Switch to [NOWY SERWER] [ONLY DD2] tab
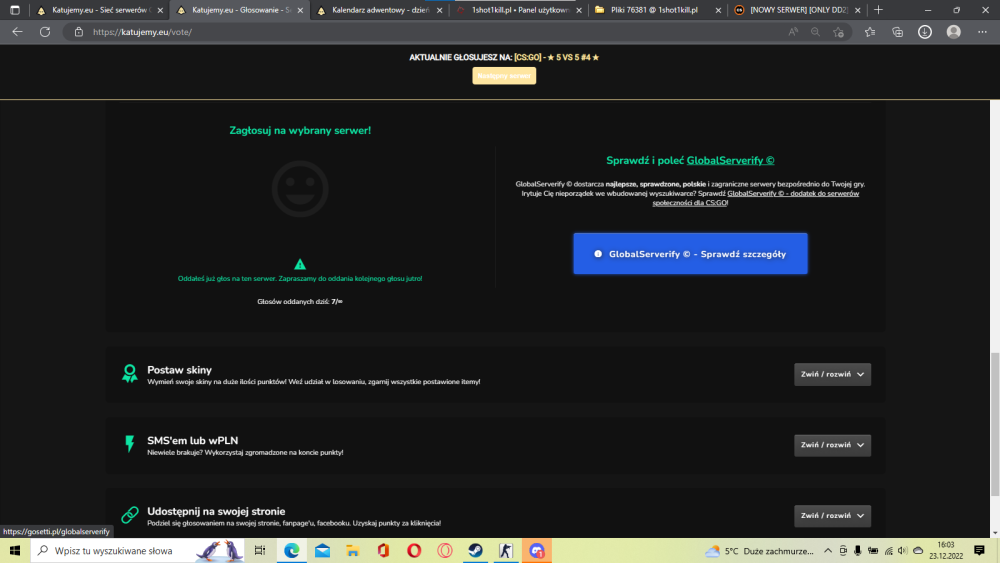This screenshot has height=563, width=1000. pyautogui.click(x=797, y=10)
